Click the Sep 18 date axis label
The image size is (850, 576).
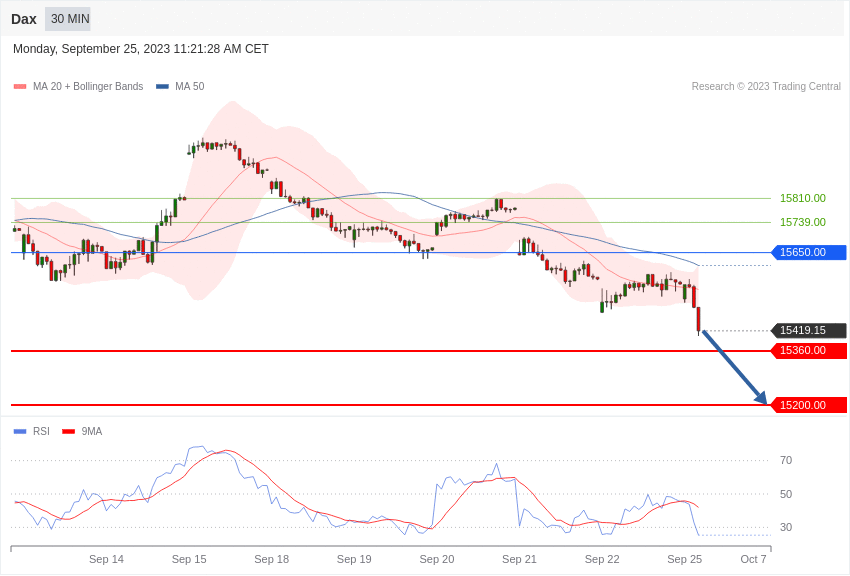pos(272,559)
